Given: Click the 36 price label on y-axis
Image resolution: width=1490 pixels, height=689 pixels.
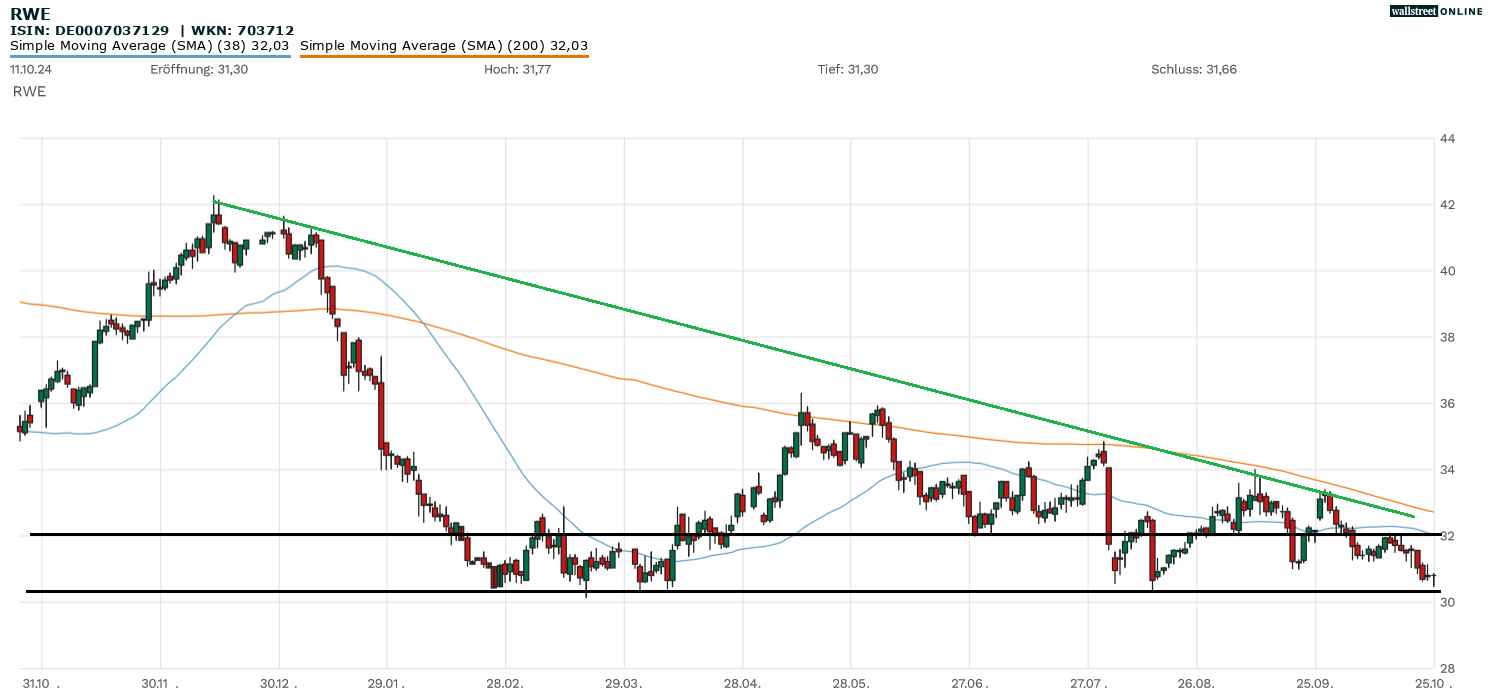Looking at the screenshot, I should pos(1447,404).
